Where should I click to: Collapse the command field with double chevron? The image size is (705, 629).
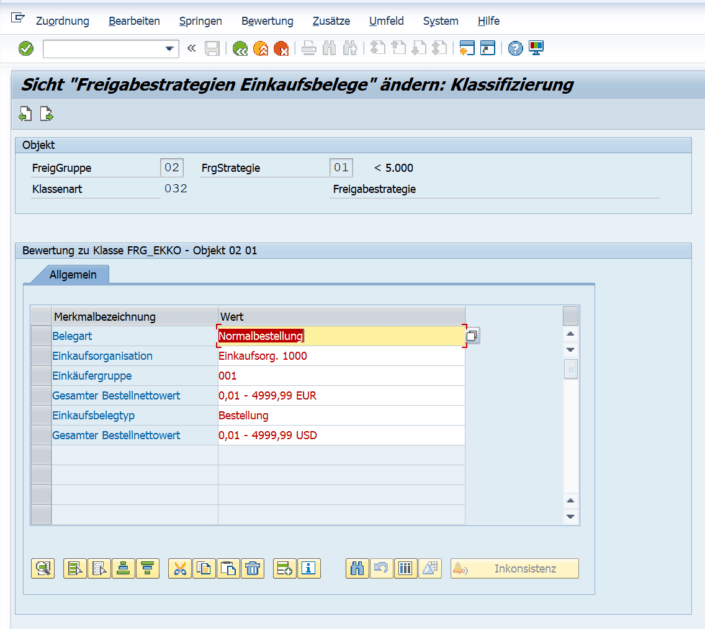(191, 48)
